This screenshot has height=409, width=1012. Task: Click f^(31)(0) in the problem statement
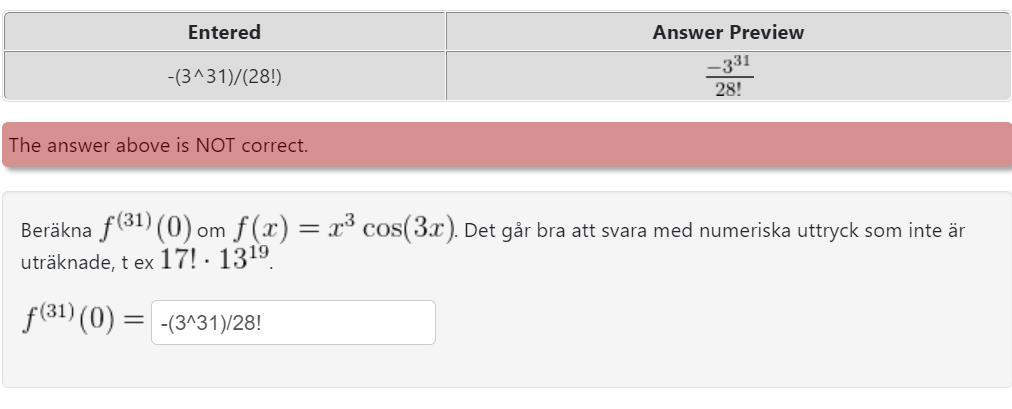(144, 228)
